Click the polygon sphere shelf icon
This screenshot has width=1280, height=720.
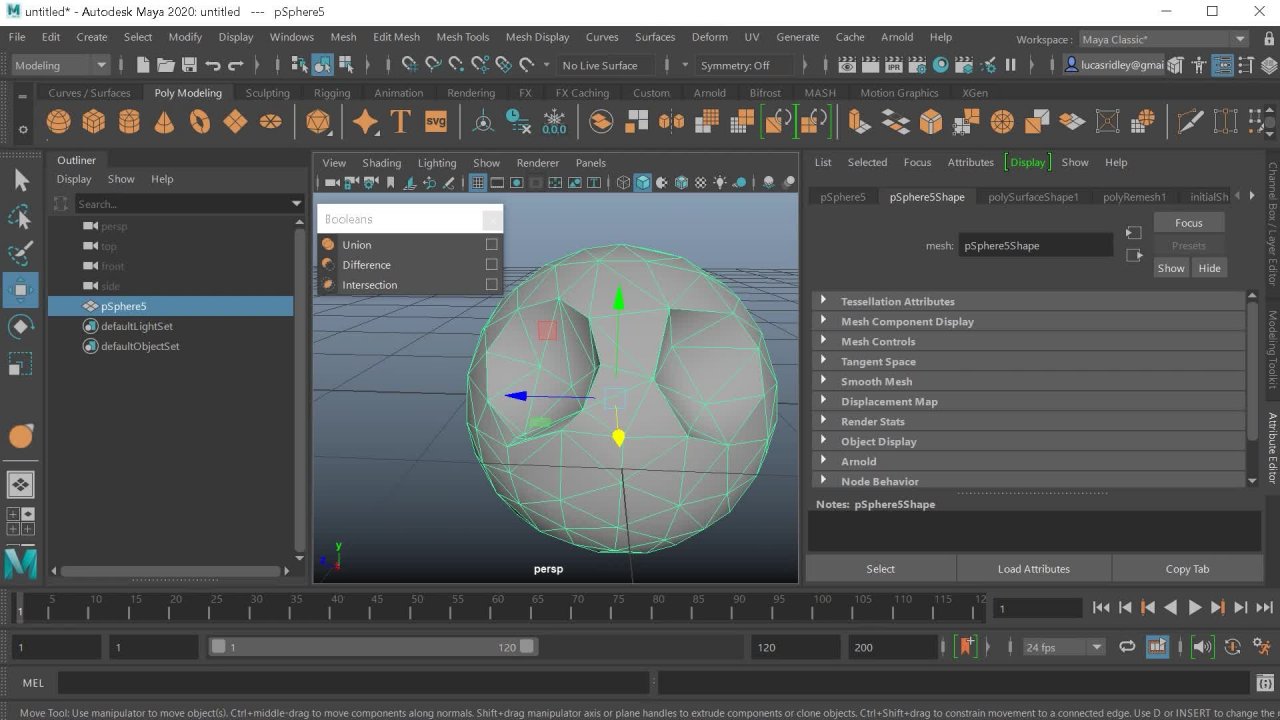coord(59,122)
